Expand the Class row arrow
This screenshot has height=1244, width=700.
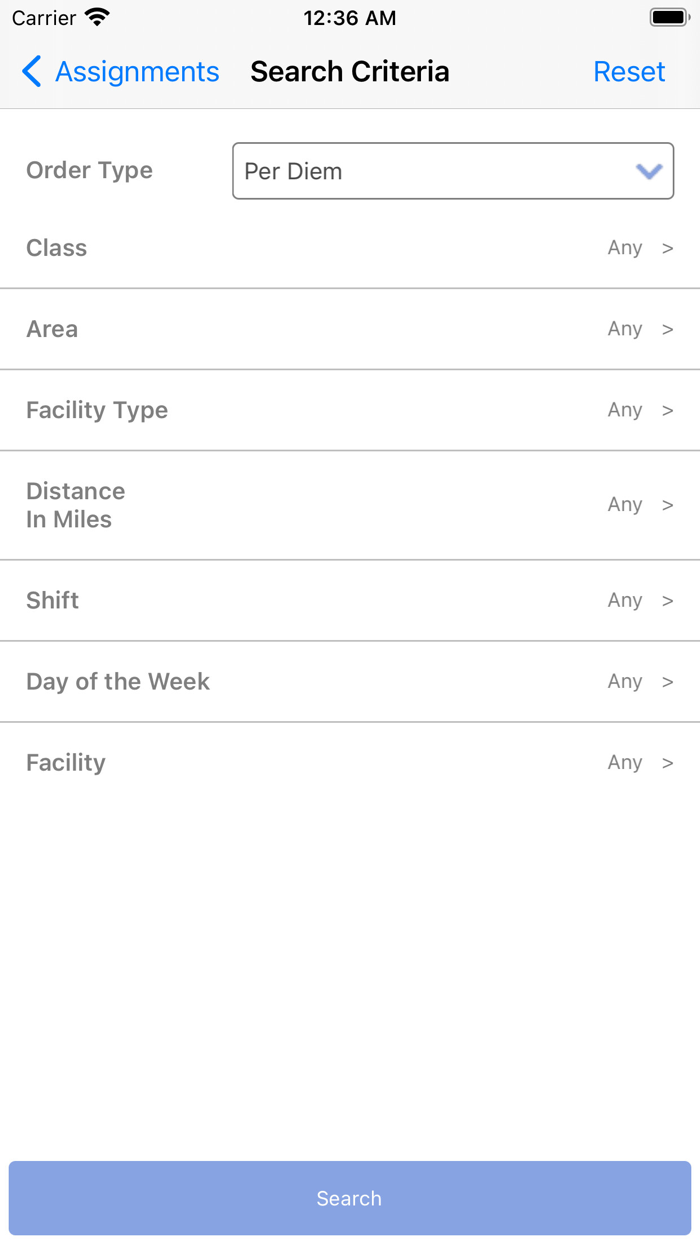pos(668,249)
